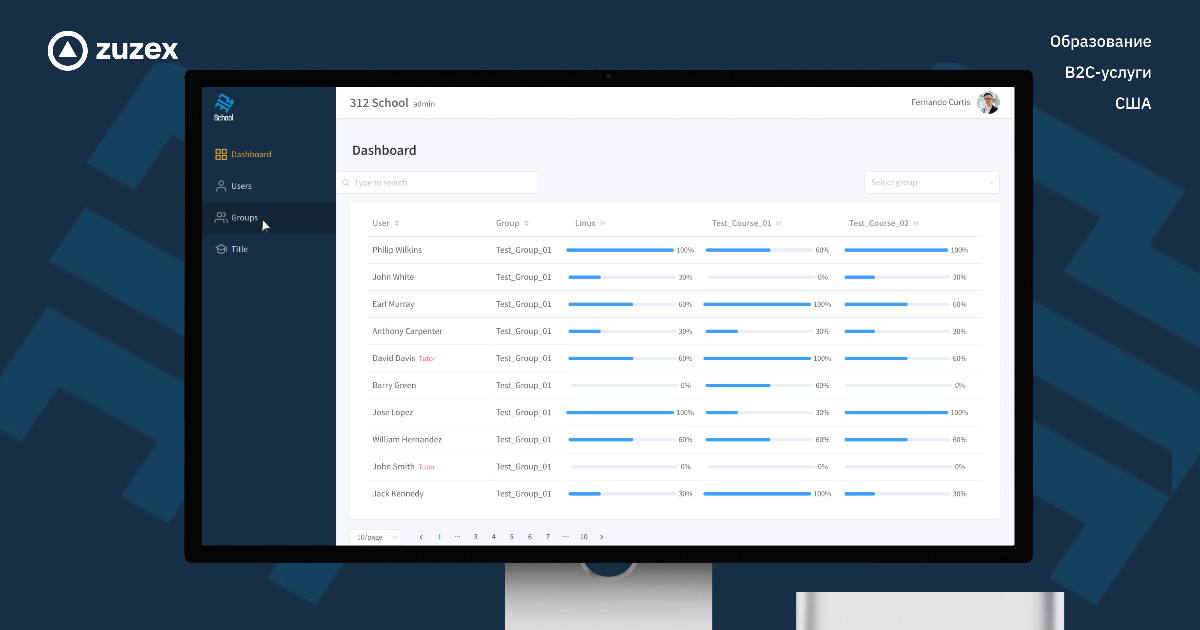The width and height of the screenshot is (1200, 630).
Task: Sort table by Group column
Action: click(526, 224)
